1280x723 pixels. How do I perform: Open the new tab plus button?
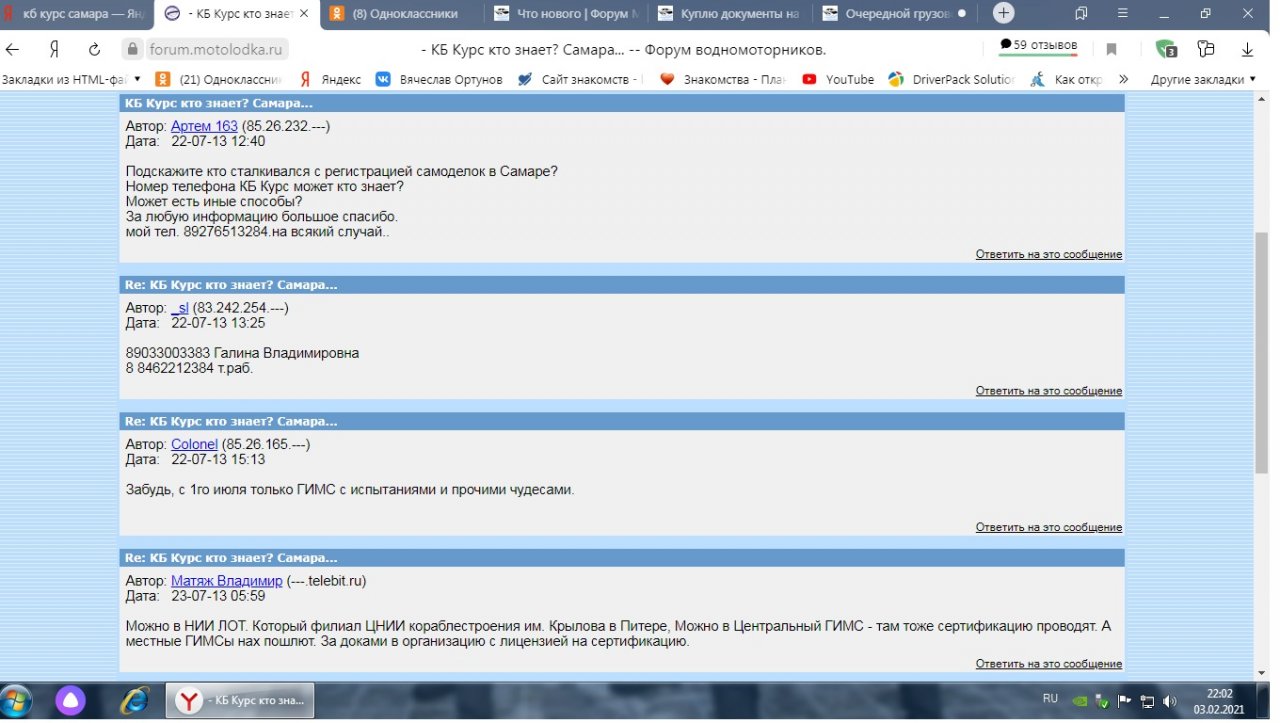click(1003, 14)
